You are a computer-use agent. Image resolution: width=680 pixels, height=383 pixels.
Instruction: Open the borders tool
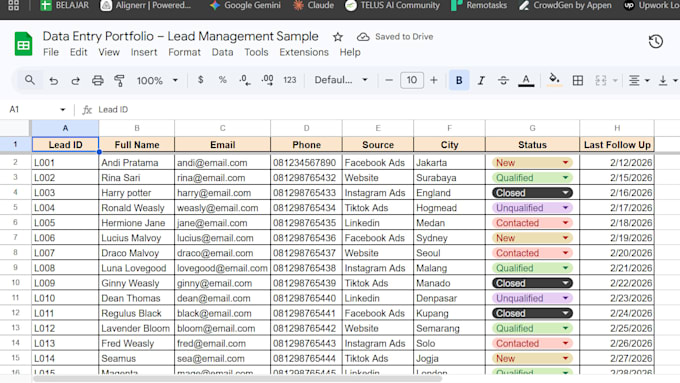[x=578, y=80]
